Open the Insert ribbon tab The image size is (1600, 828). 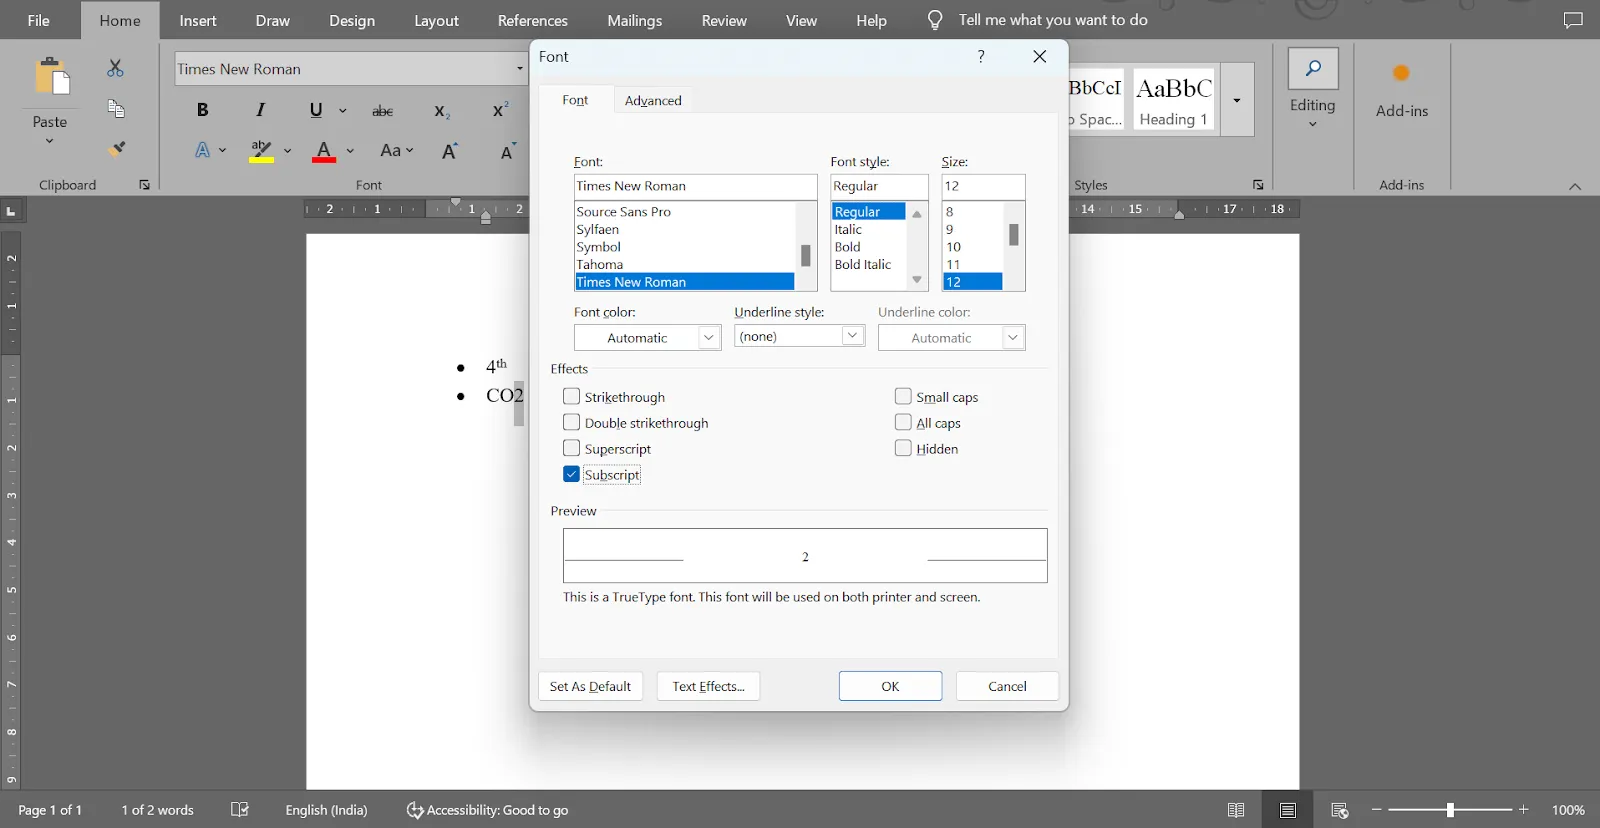tap(198, 20)
